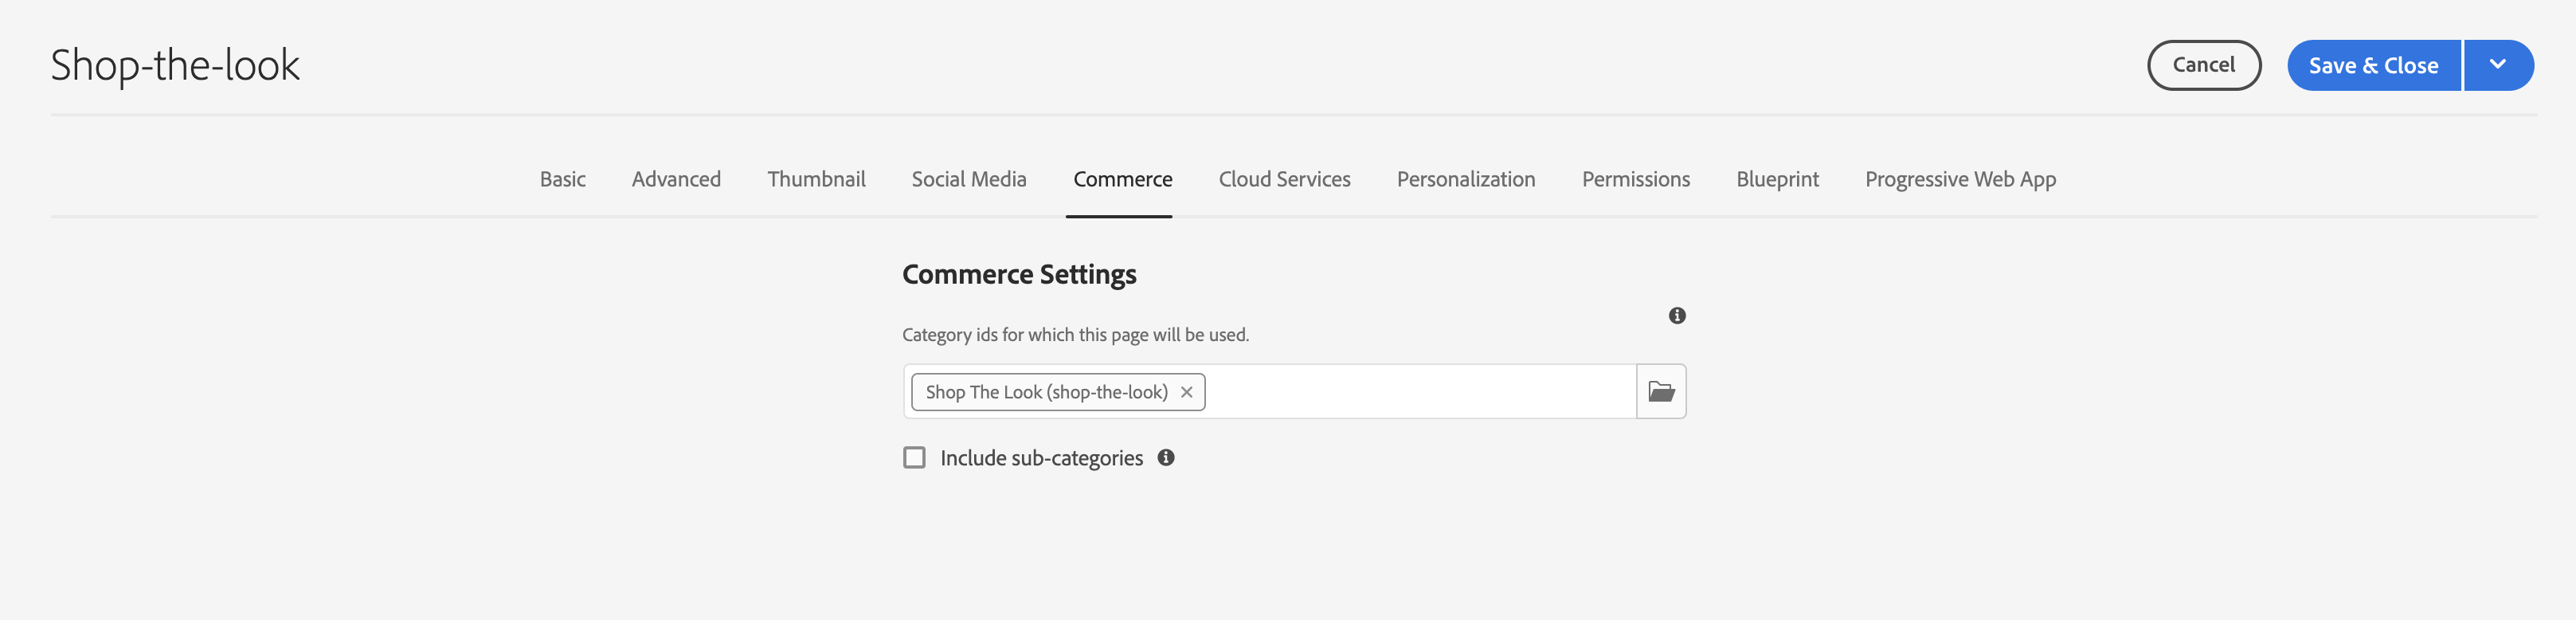Select the Commerce tab
2576x620 pixels.
[x=1122, y=179]
